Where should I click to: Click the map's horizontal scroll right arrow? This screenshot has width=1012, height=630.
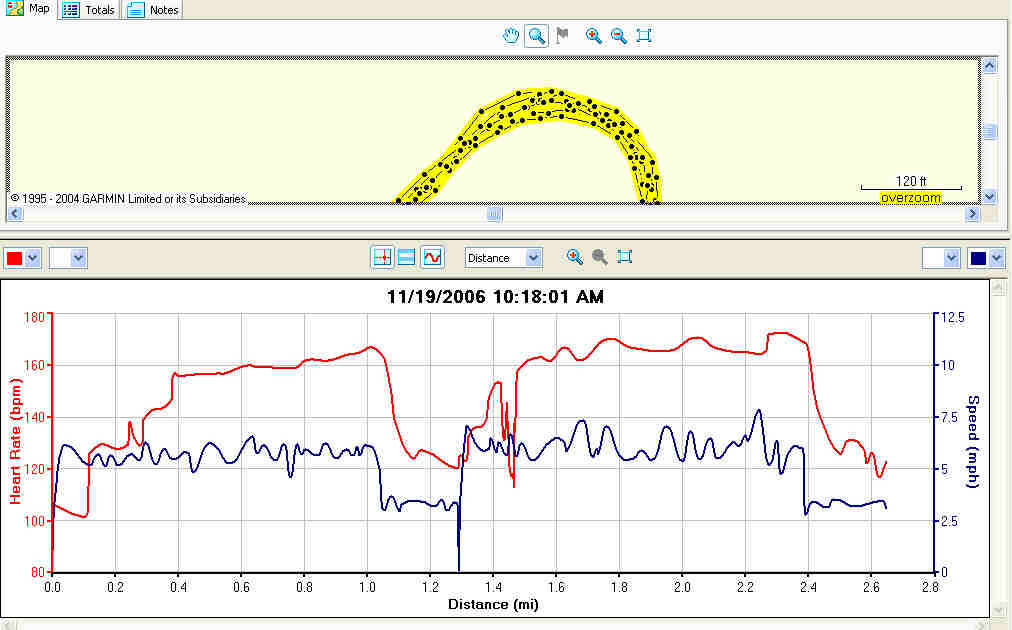(972, 214)
